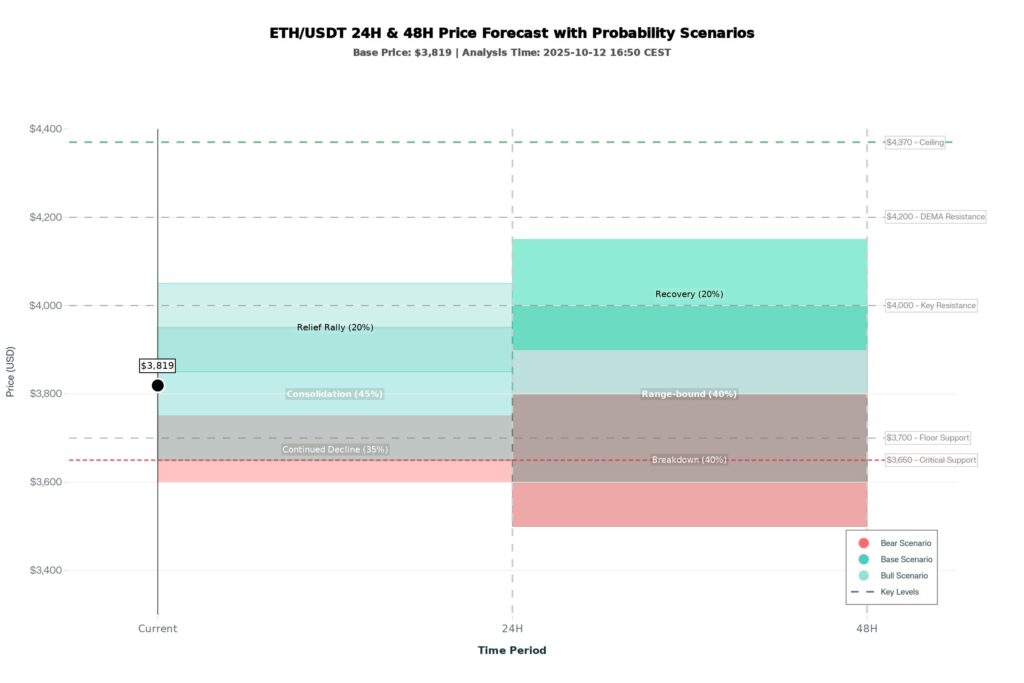Click the $4,370 - Ceiling level tag

(x=915, y=143)
